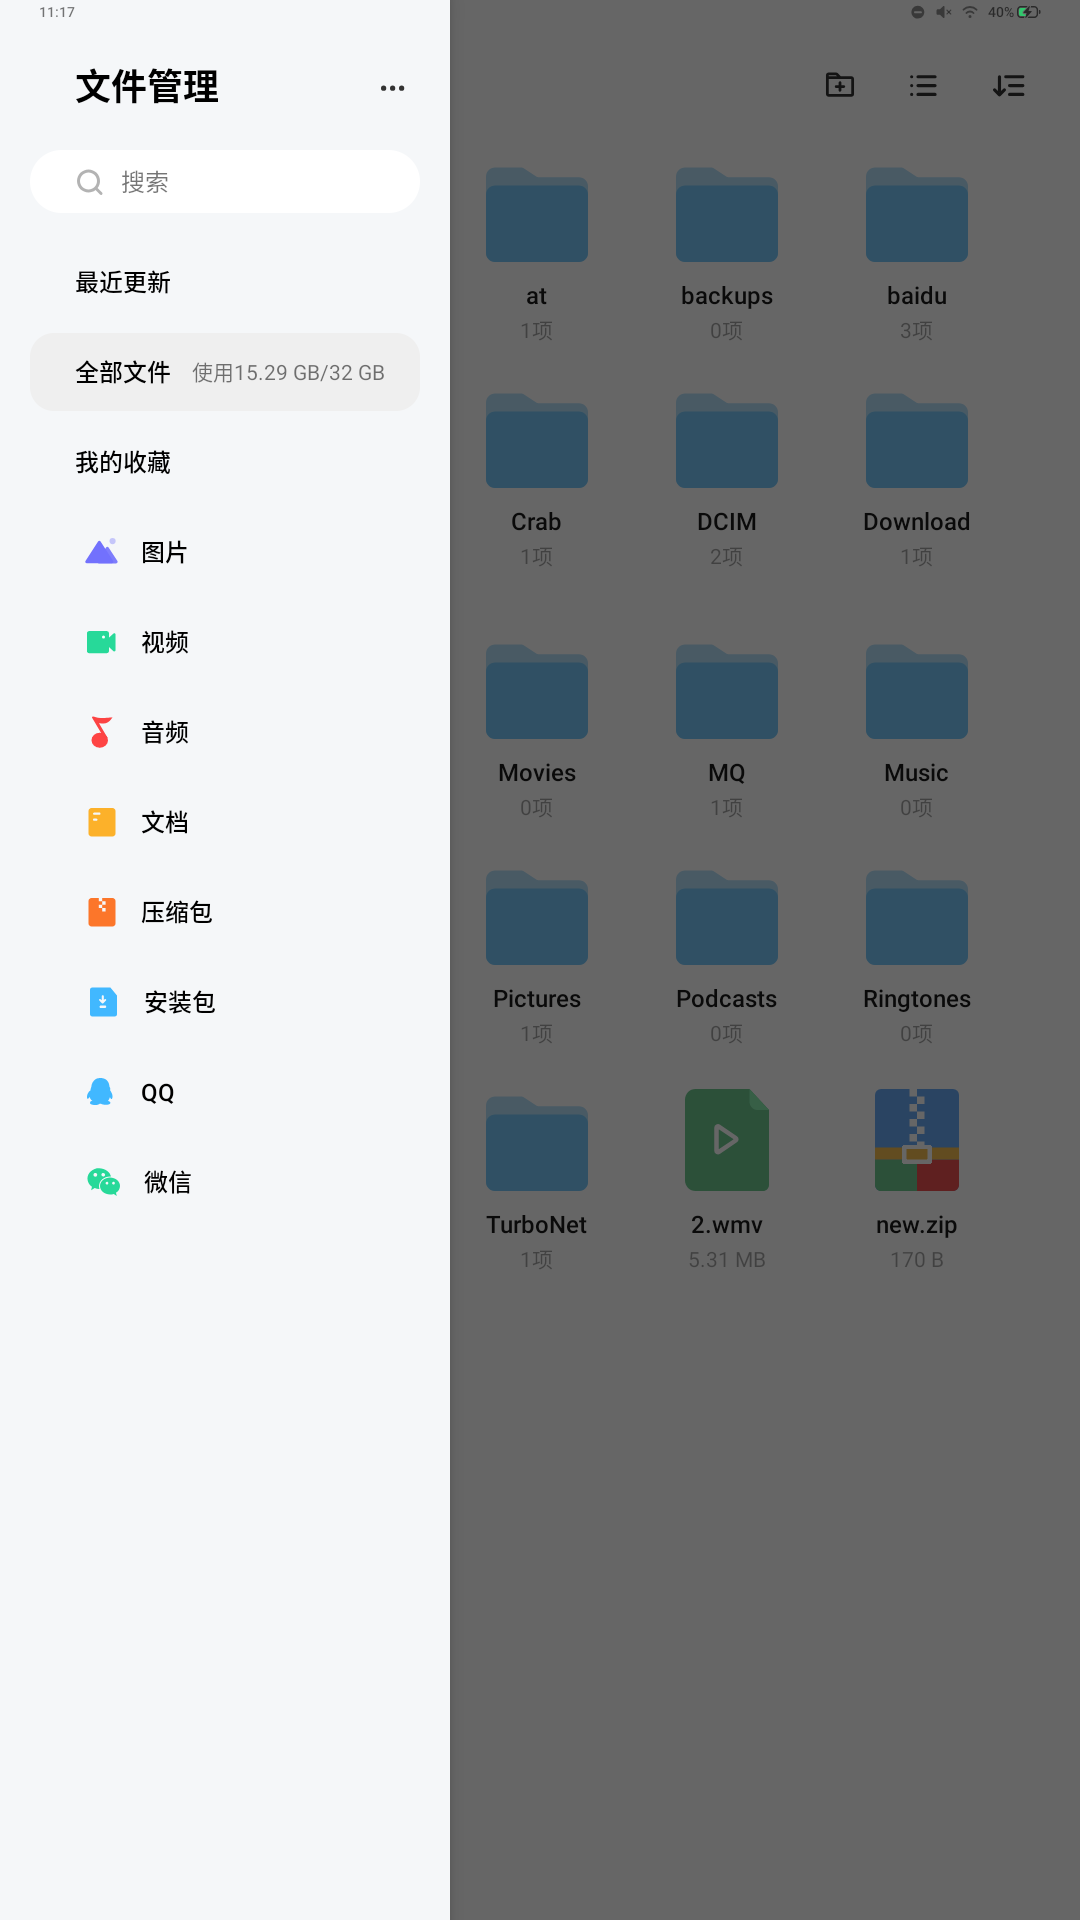Focus the 搜索 search field
The width and height of the screenshot is (1080, 1920).
click(x=225, y=182)
